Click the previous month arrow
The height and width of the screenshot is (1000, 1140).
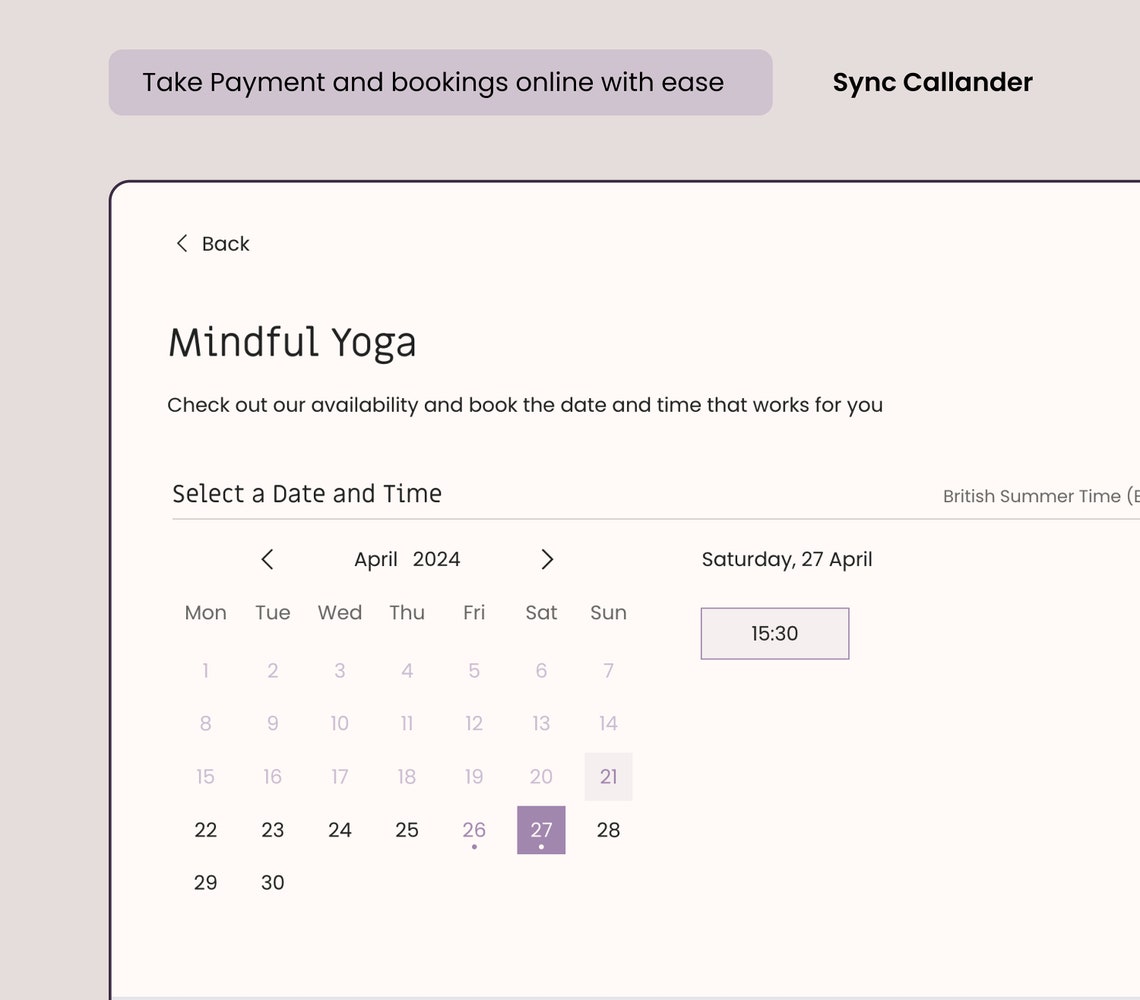[268, 560]
